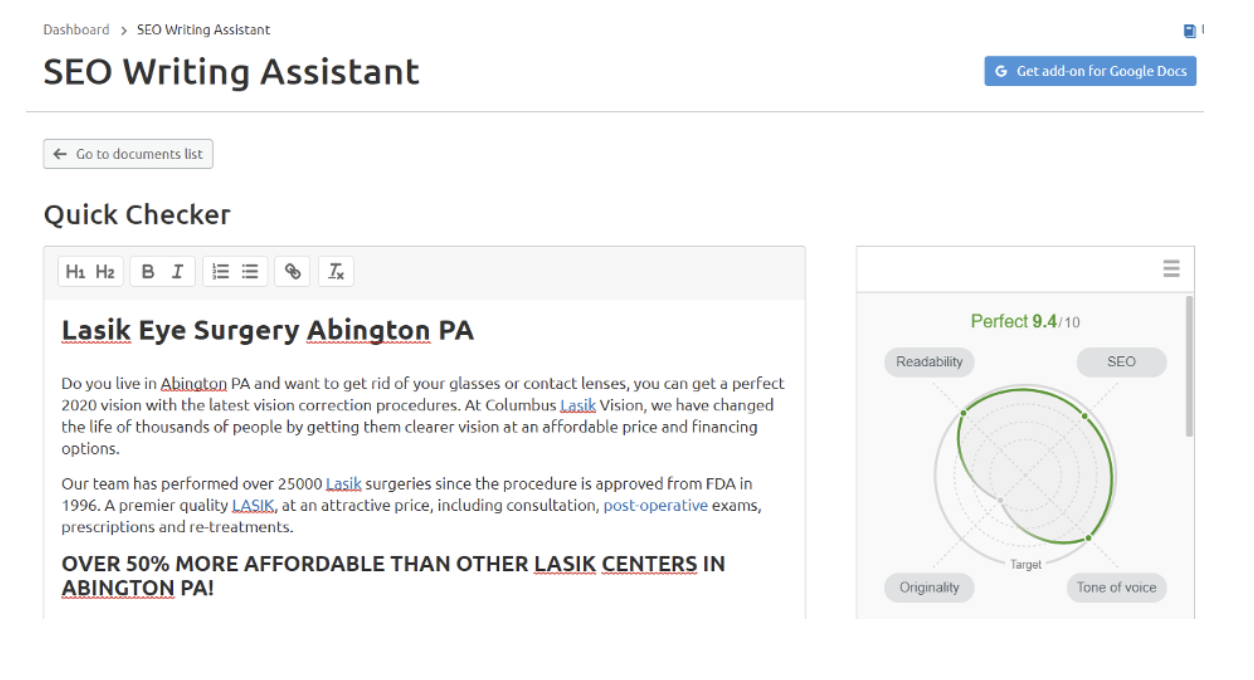The width and height of the screenshot is (1254, 680).
Task: Place cursor in the Lasik Eye Surgery heading
Action: 268,330
